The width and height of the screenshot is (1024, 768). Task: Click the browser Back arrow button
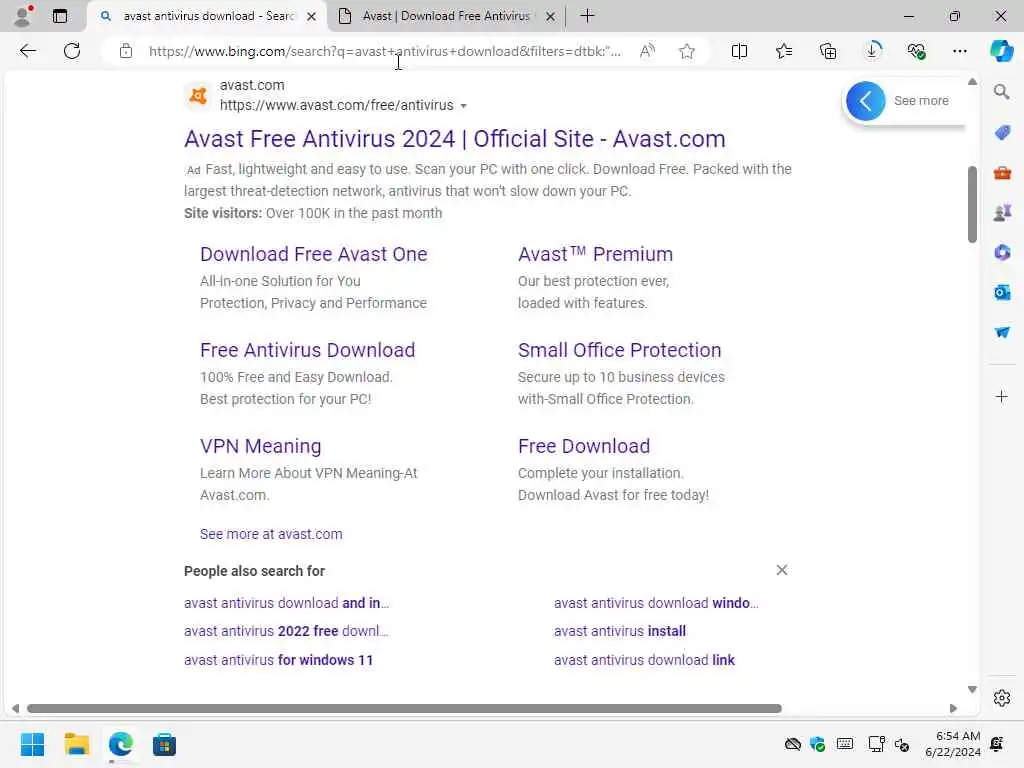[x=27, y=51]
